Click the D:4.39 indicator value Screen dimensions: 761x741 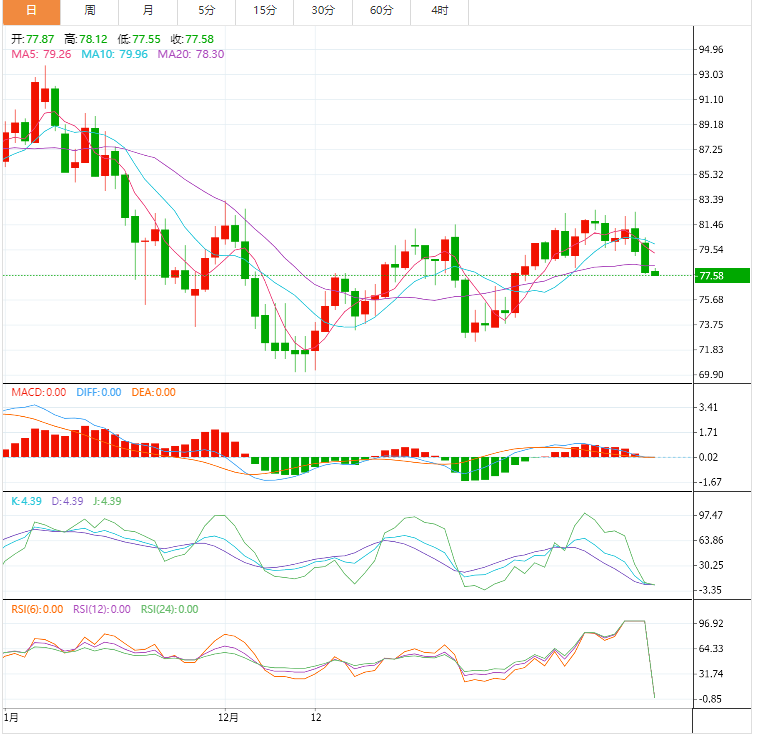pos(67,501)
